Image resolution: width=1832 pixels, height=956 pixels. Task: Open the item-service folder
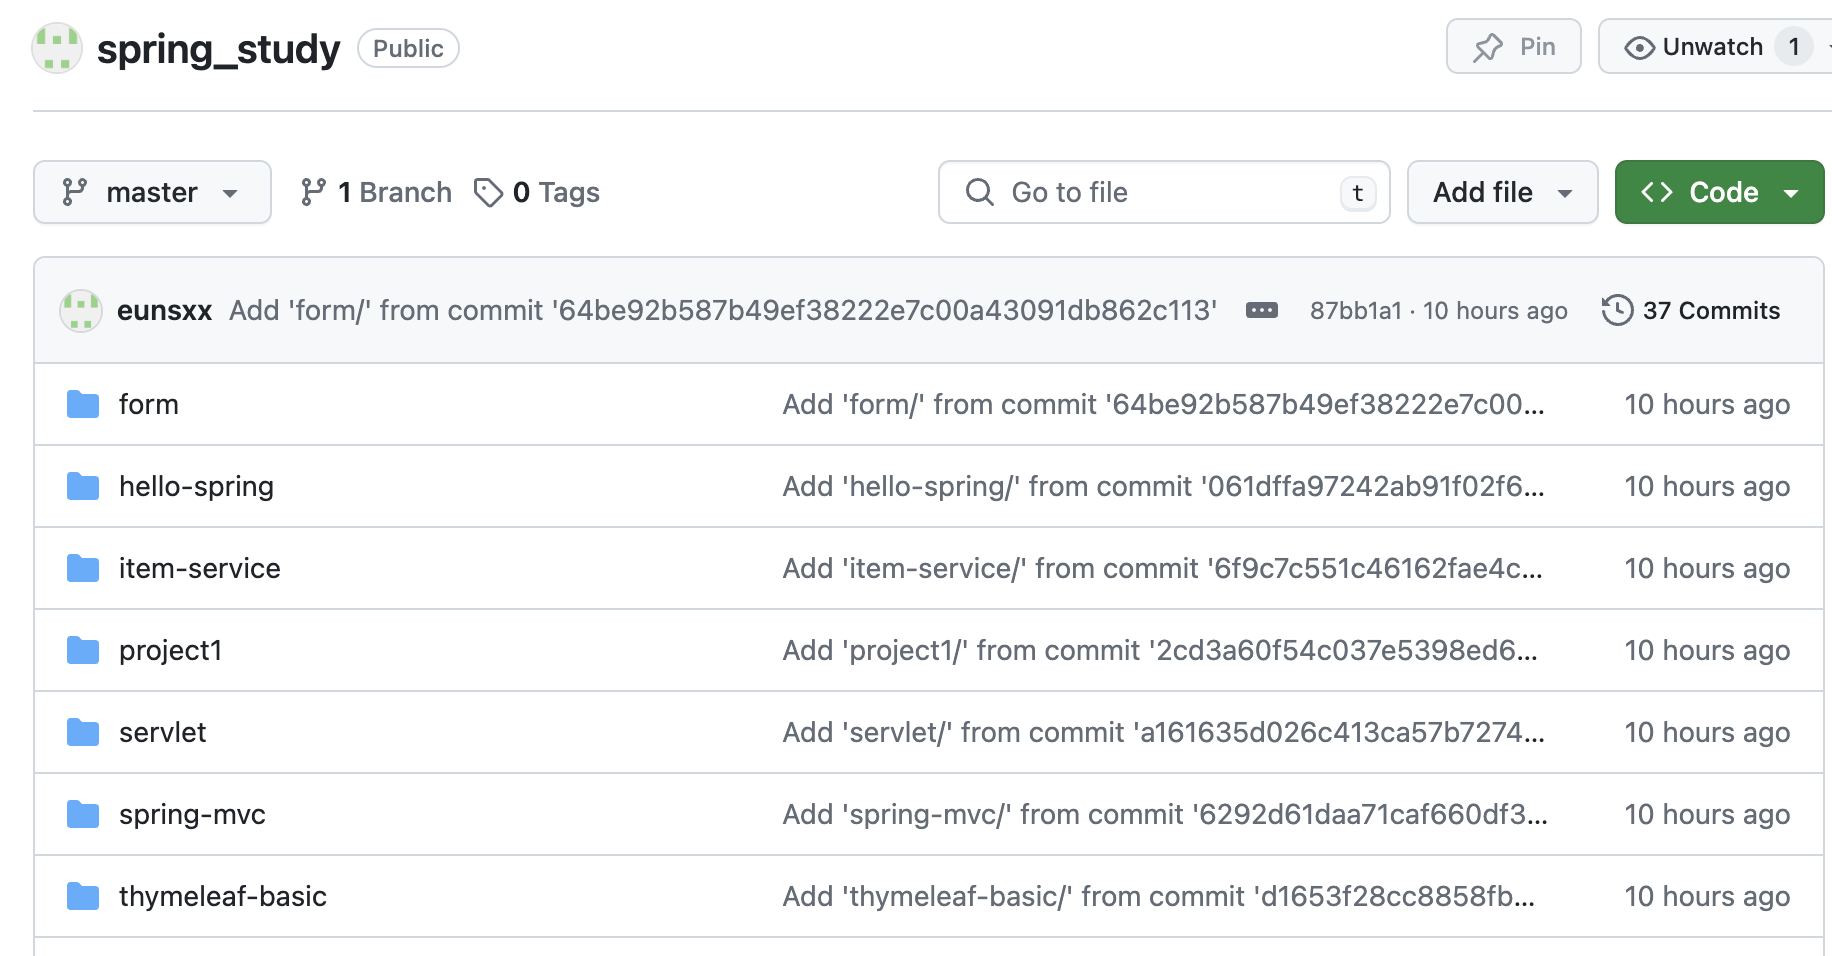pyautogui.click(x=199, y=569)
